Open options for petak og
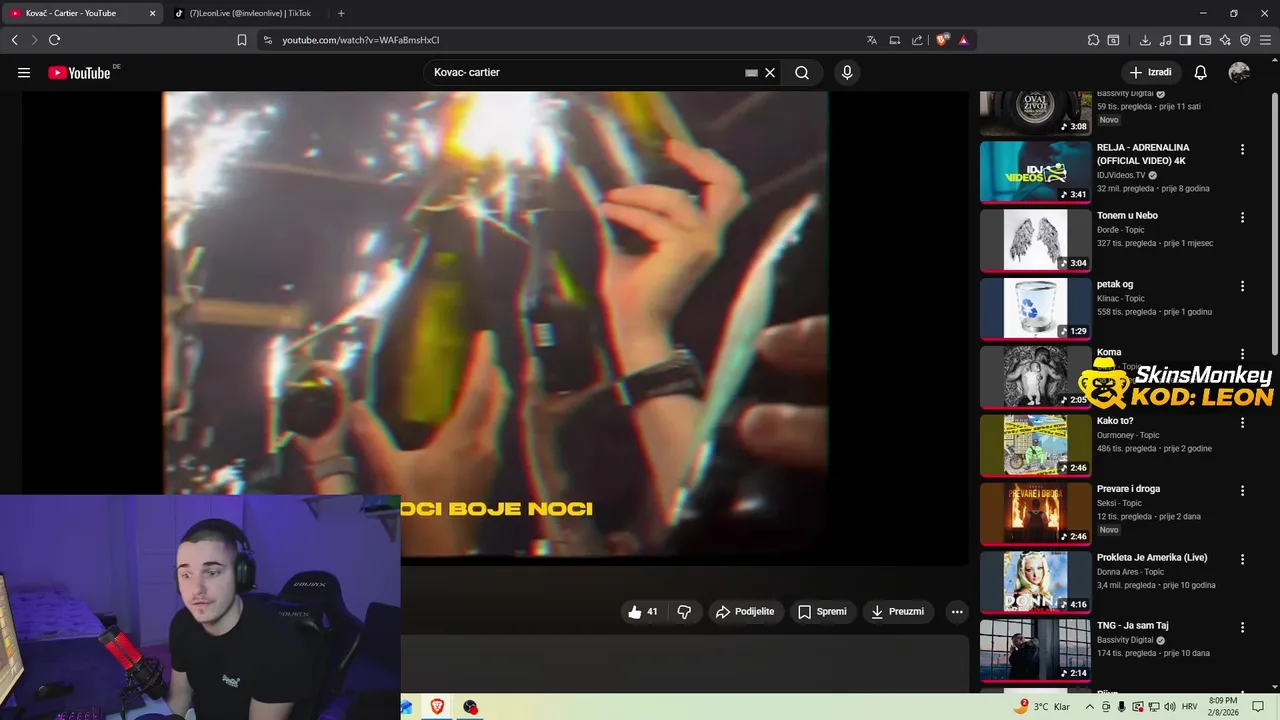This screenshot has width=1280, height=720. point(1242,286)
